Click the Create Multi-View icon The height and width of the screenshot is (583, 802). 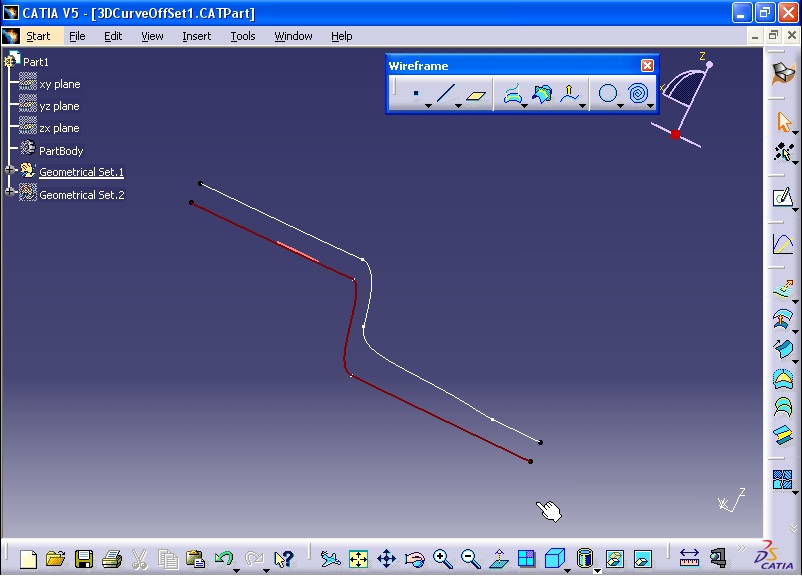pyautogui.click(x=526, y=559)
